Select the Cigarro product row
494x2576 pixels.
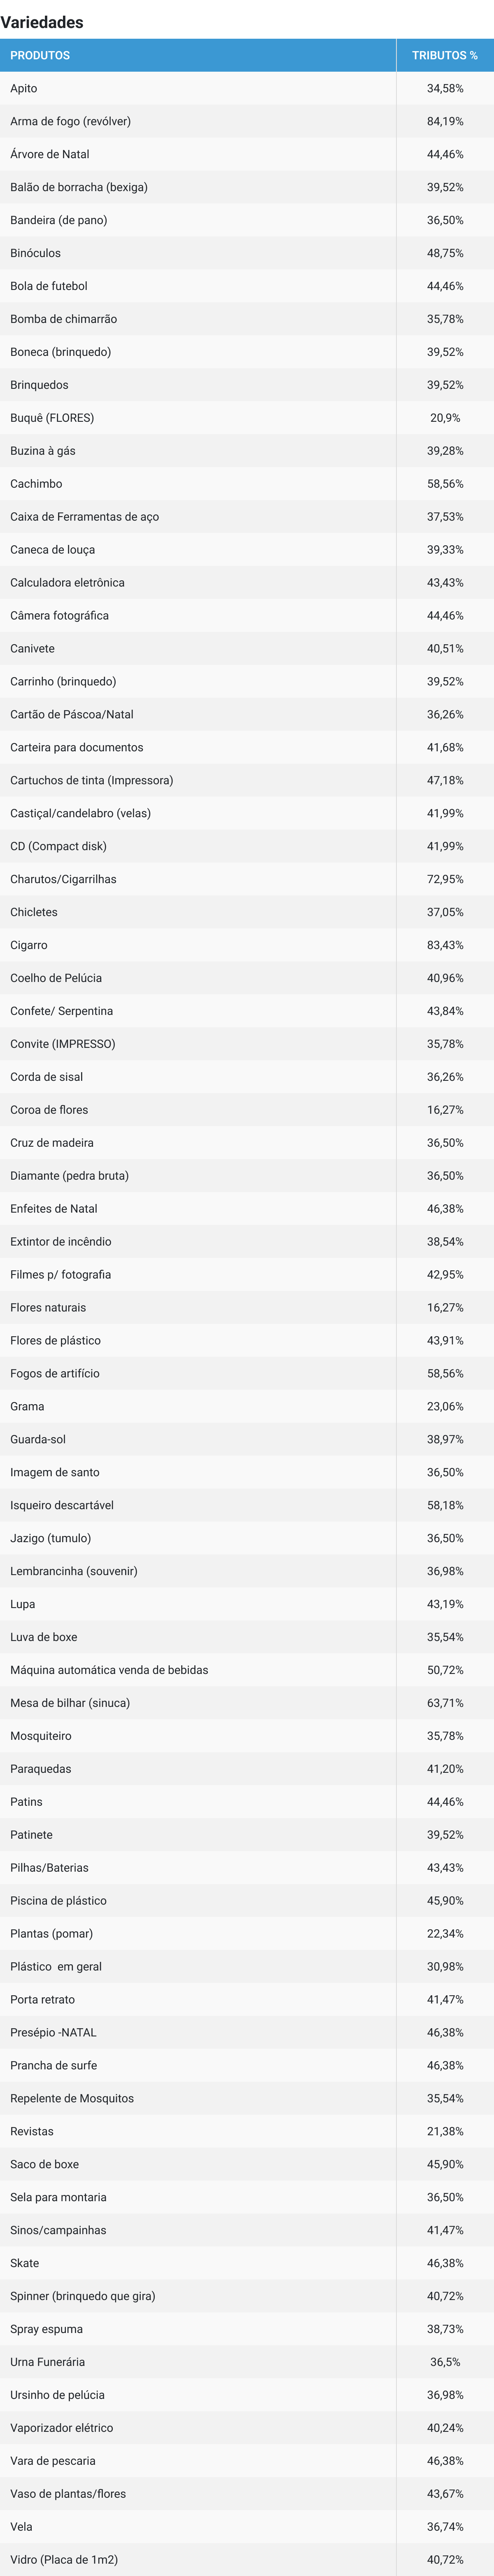coord(29,945)
